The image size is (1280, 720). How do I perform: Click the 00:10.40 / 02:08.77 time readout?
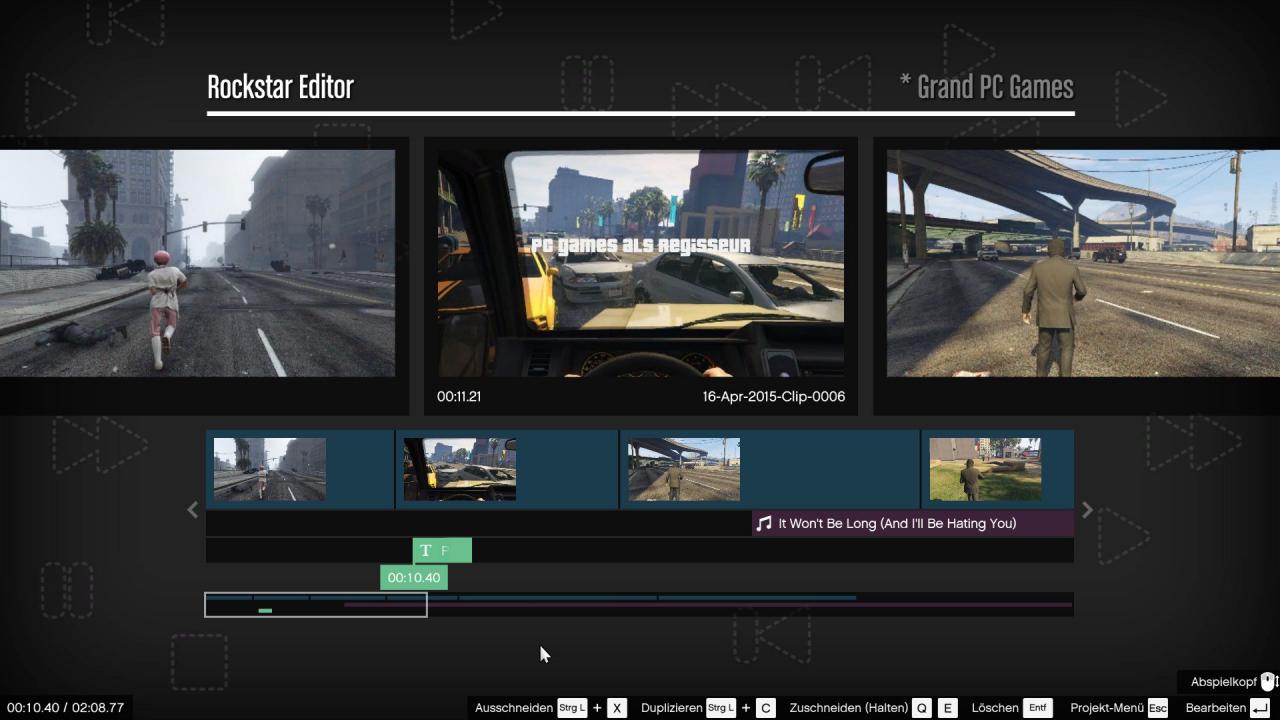pyautogui.click(x=65, y=708)
